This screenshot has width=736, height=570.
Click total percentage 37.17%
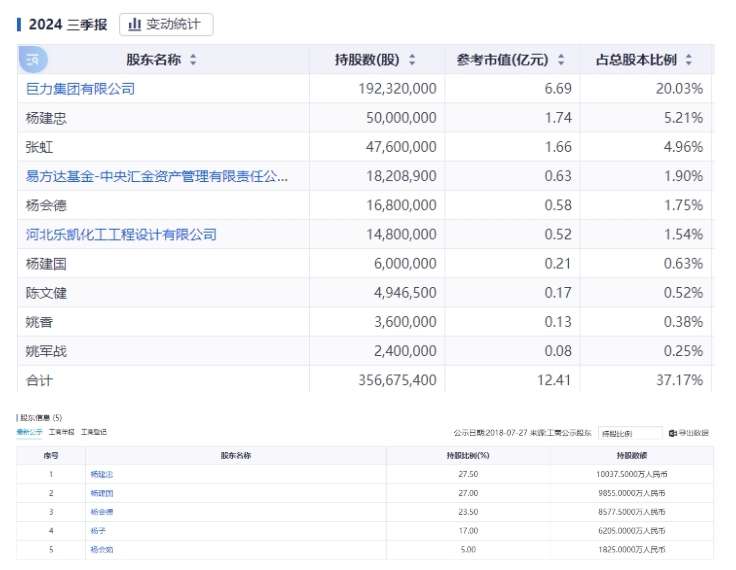(x=679, y=380)
